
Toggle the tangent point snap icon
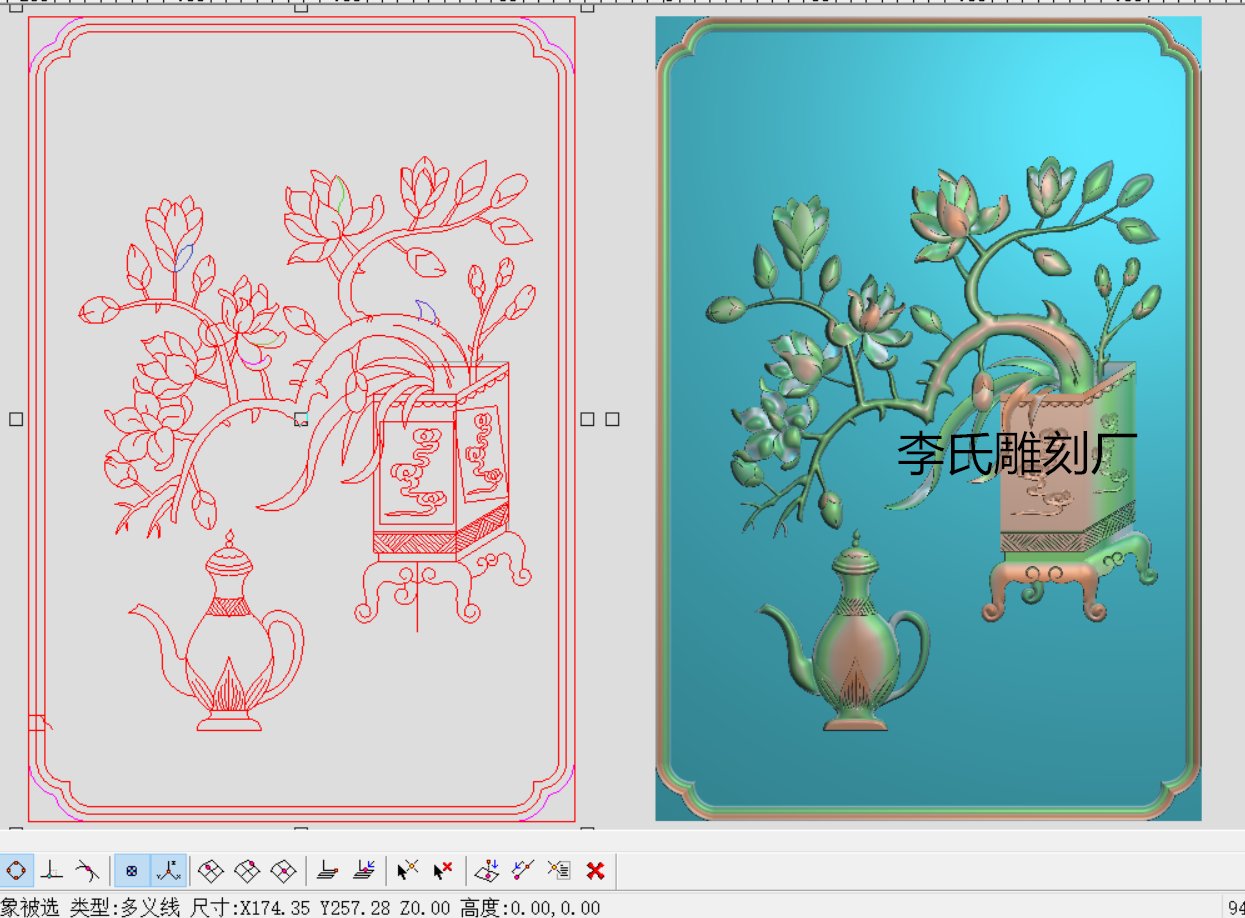point(88,870)
